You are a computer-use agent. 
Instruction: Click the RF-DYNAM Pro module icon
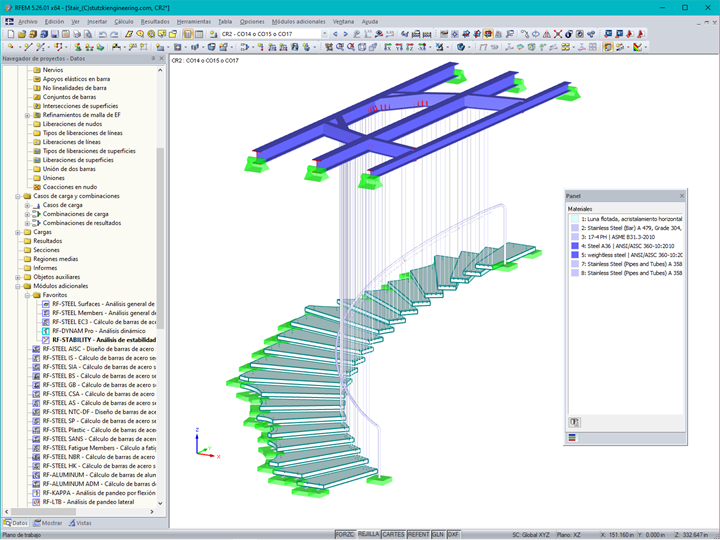coord(46,331)
